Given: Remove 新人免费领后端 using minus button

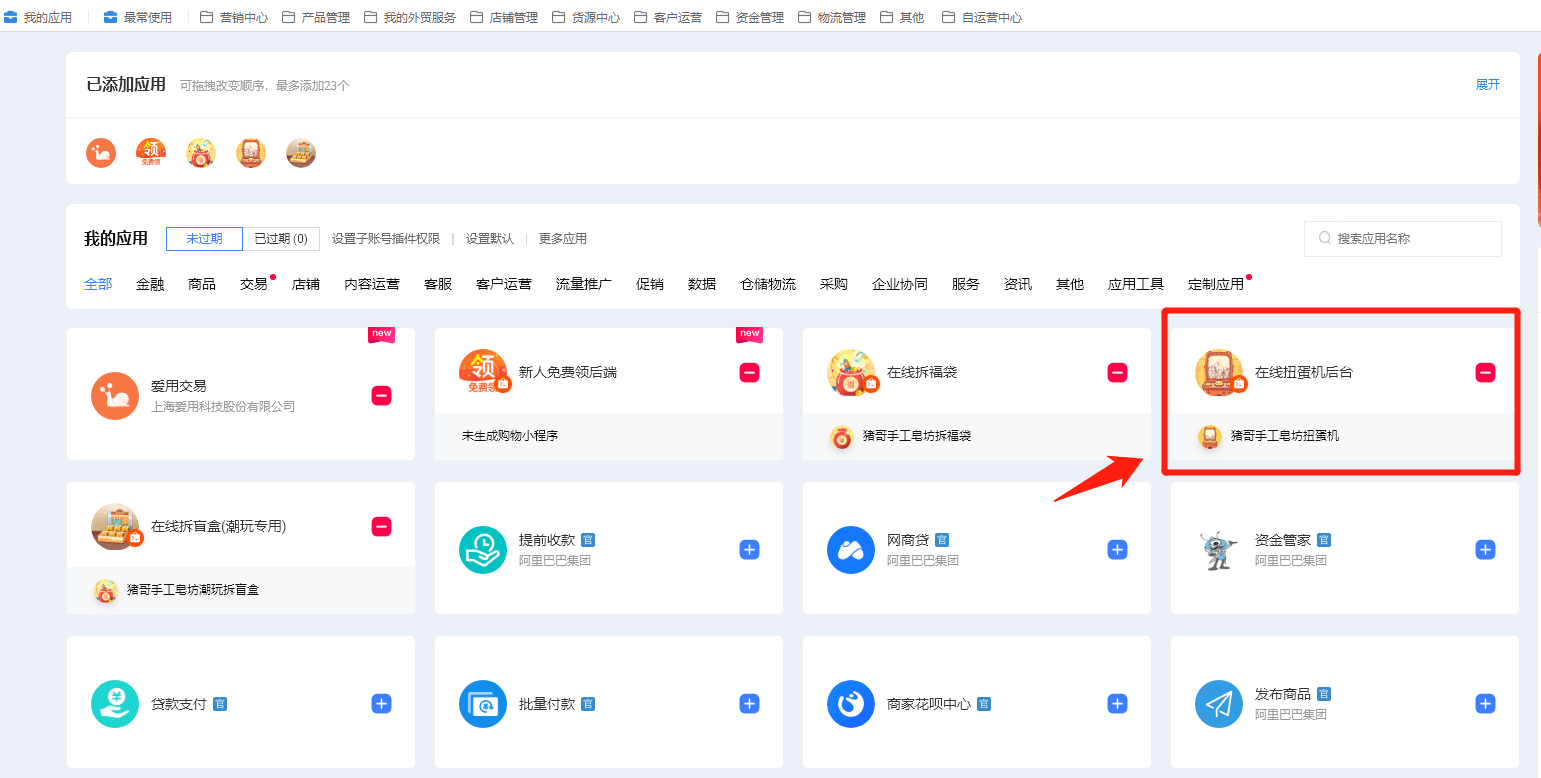Looking at the screenshot, I should [x=749, y=373].
